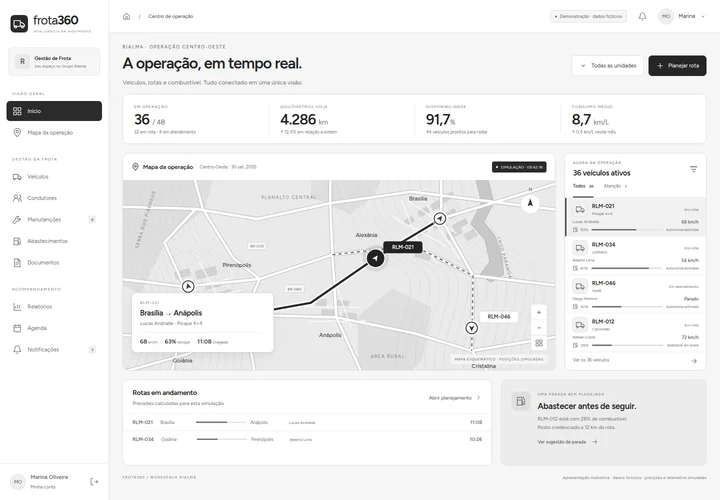Click the Agenda calendar icon
This screenshot has width=720, height=500.
click(17, 328)
